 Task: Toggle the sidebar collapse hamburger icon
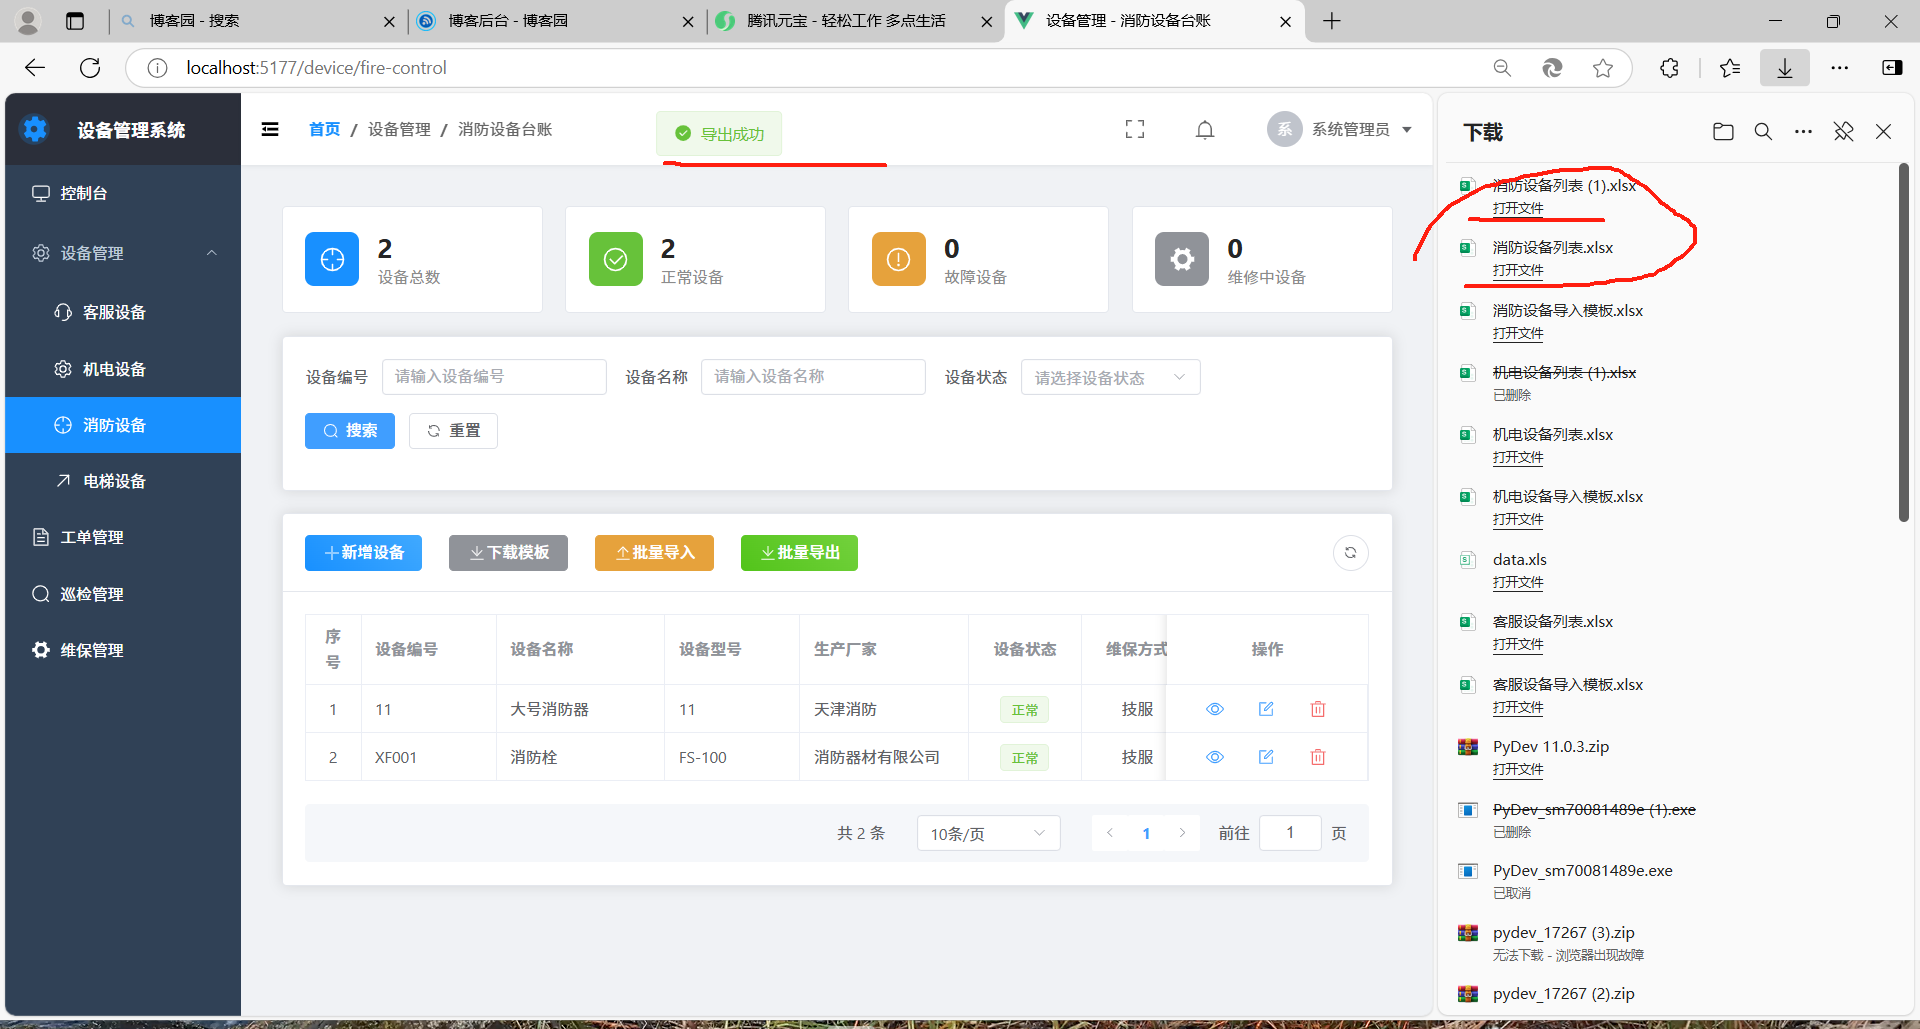[270, 129]
